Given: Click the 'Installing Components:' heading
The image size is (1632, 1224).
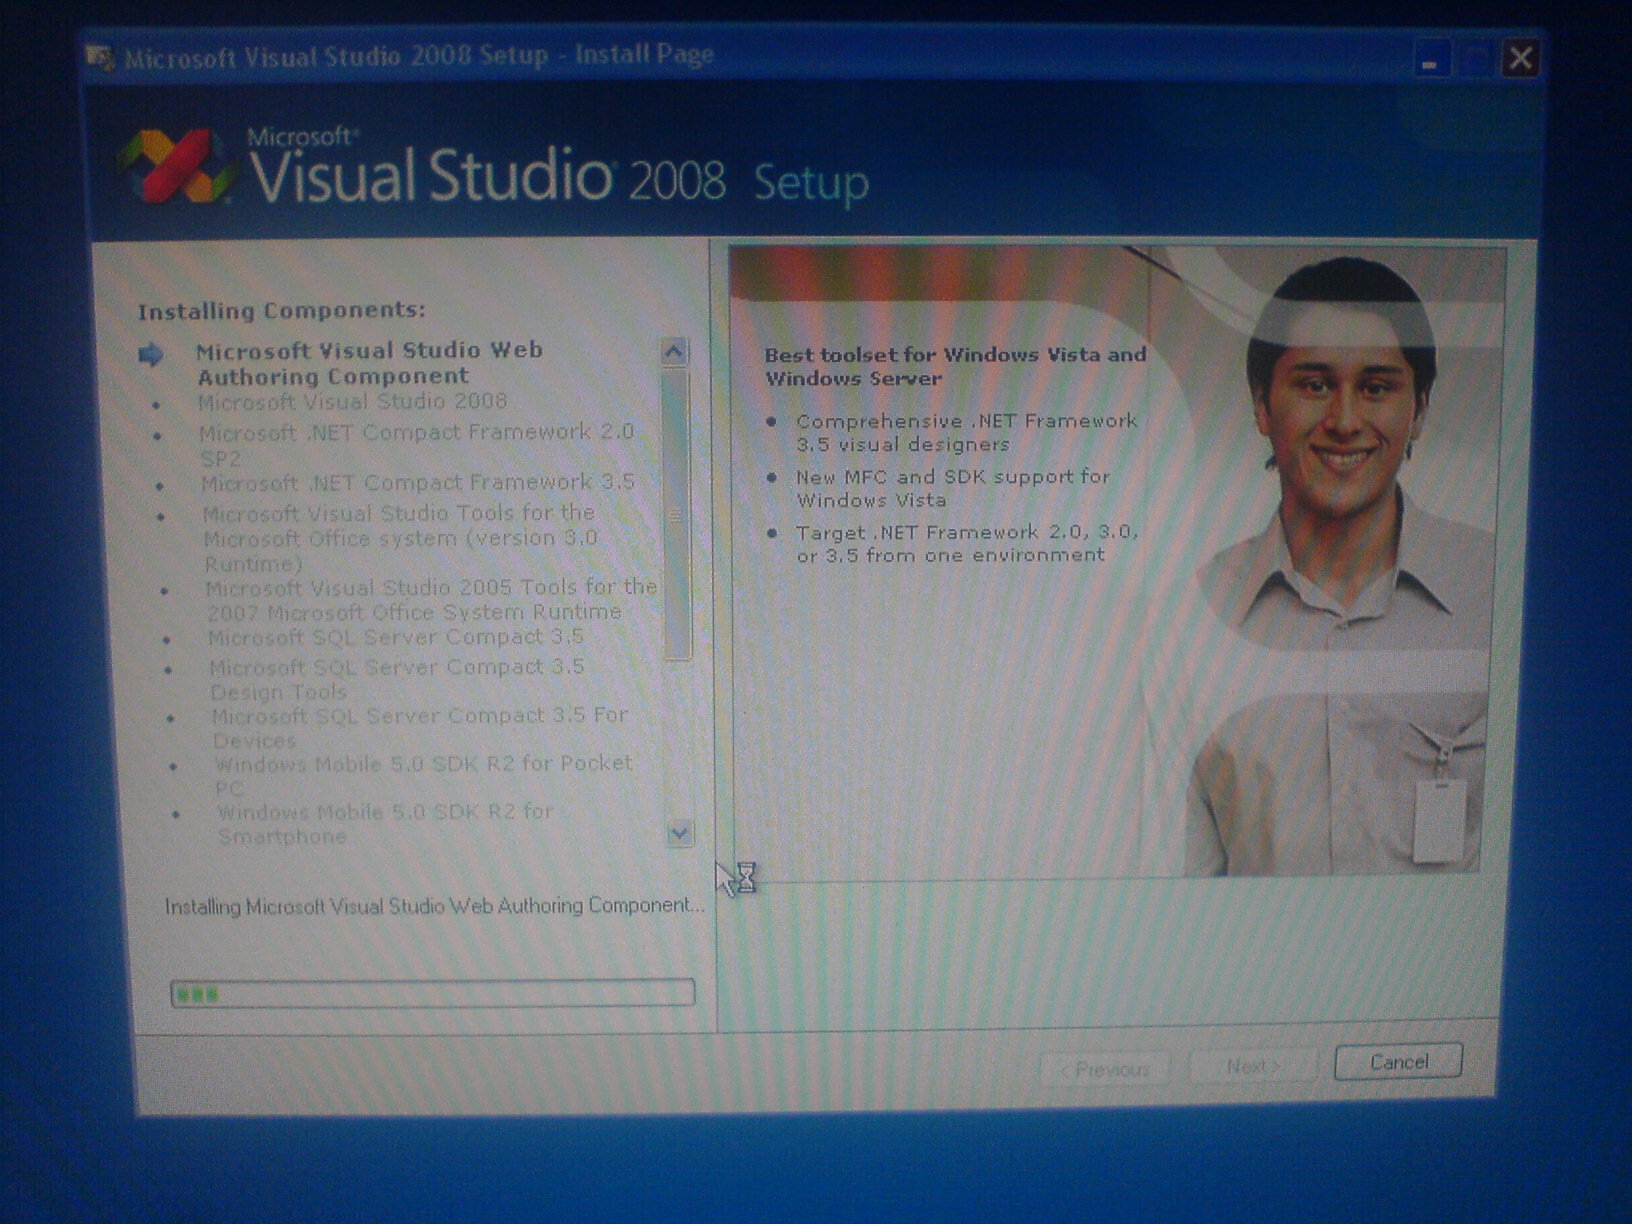Looking at the screenshot, I should pyautogui.click(x=281, y=311).
